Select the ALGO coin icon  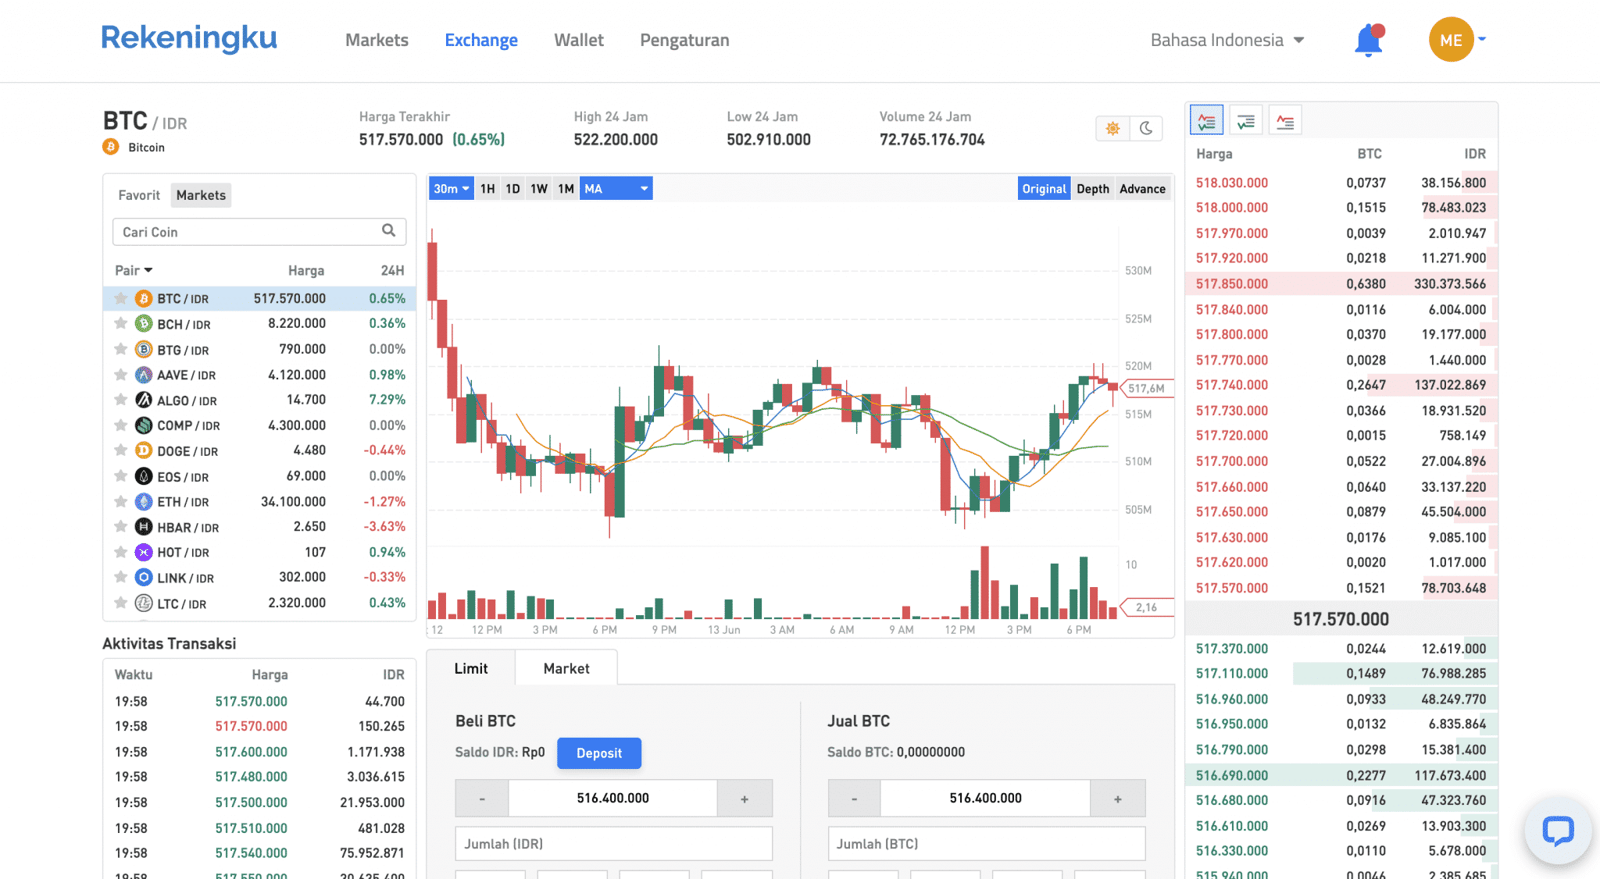pyautogui.click(x=143, y=400)
